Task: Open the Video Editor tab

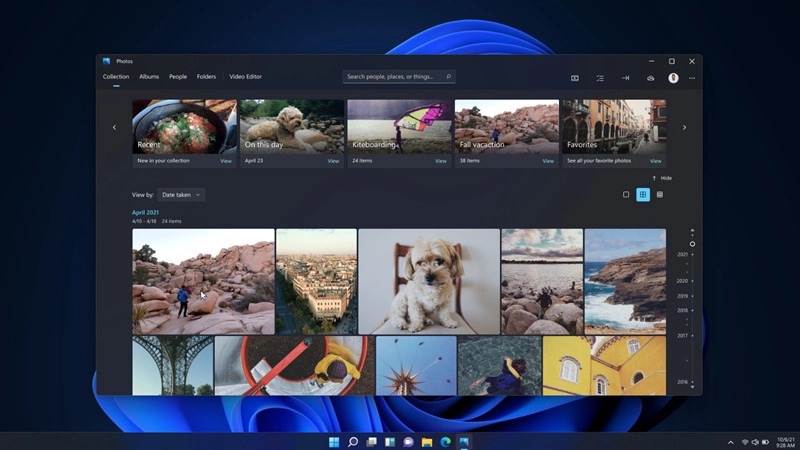Action: (x=245, y=77)
